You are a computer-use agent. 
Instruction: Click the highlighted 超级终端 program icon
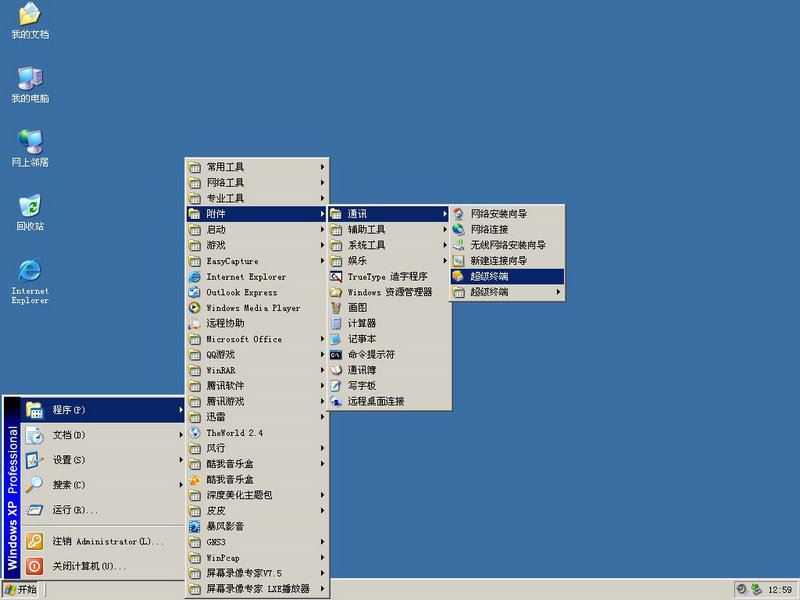coord(459,276)
